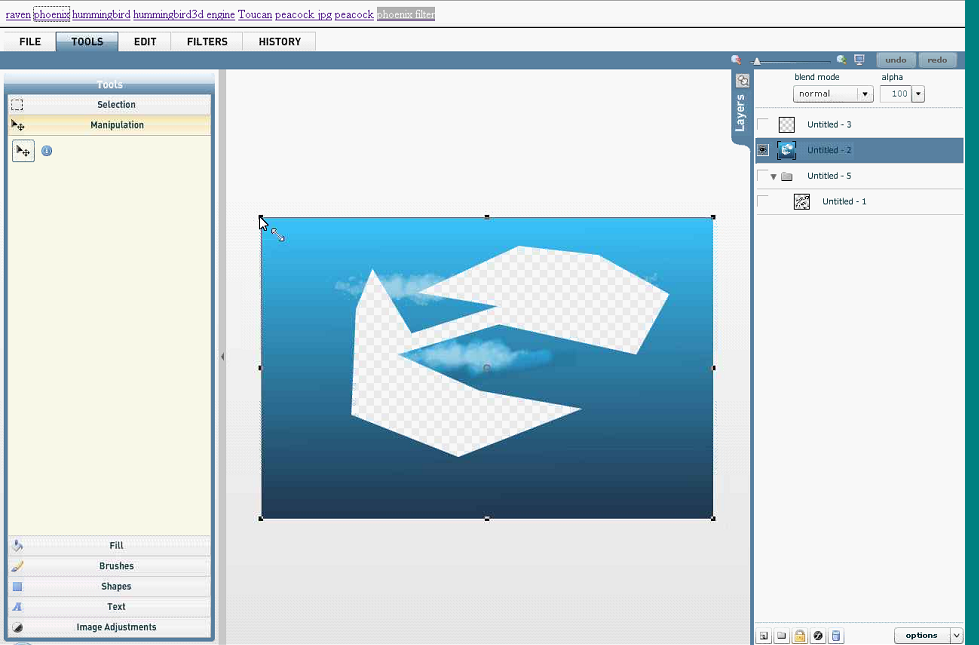Image resolution: width=979 pixels, height=645 pixels.
Task: Click the canvas bottom-center transform handle
Action: (487, 518)
